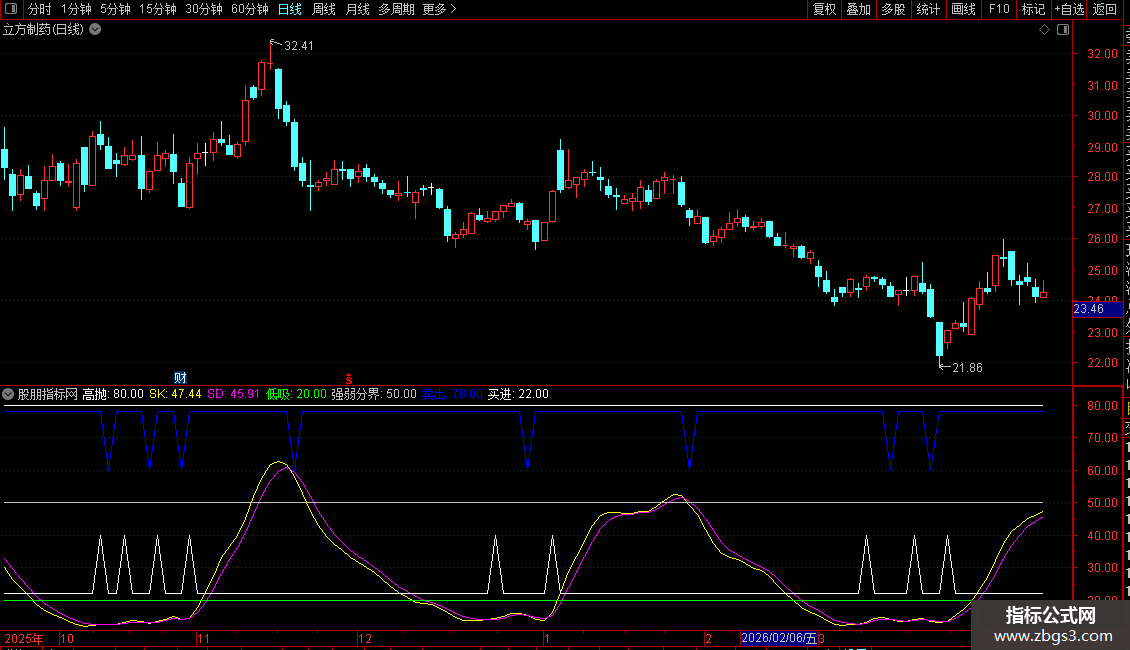Open the 多股 multi-stock view
This screenshot has height=650, width=1130.
click(893, 10)
